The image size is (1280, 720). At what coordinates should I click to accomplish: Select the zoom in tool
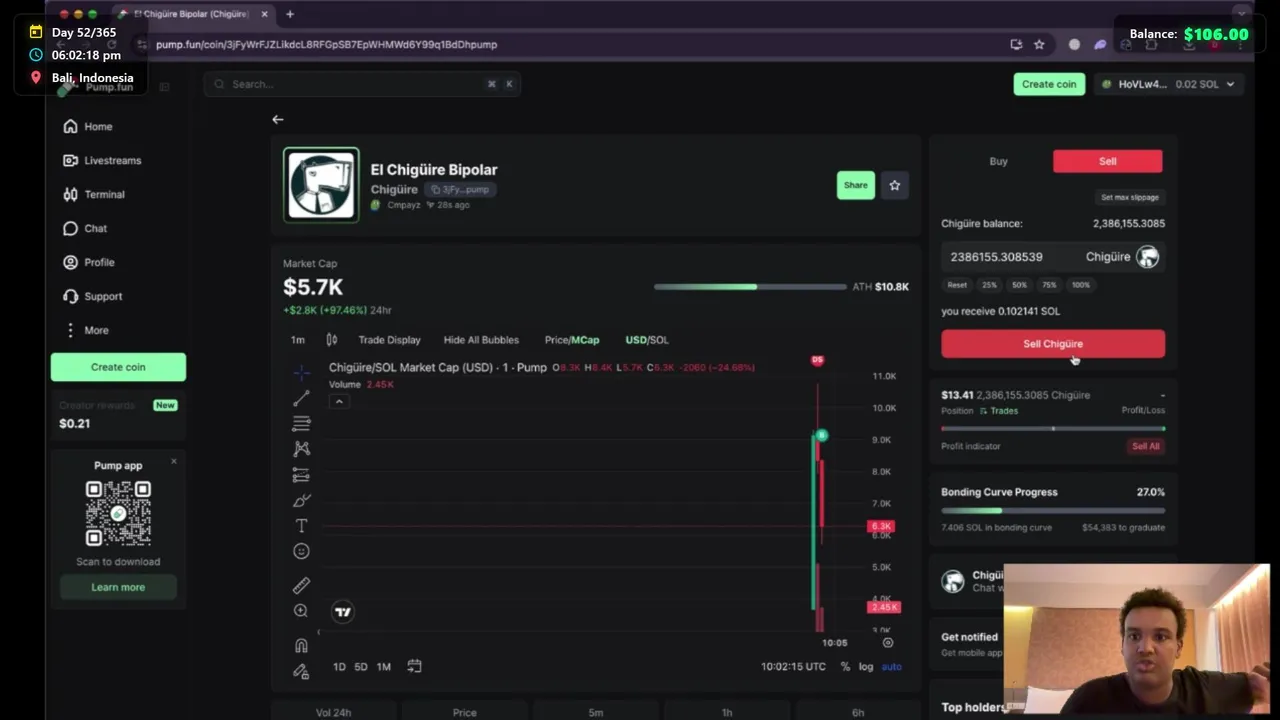(x=301, y=610)
